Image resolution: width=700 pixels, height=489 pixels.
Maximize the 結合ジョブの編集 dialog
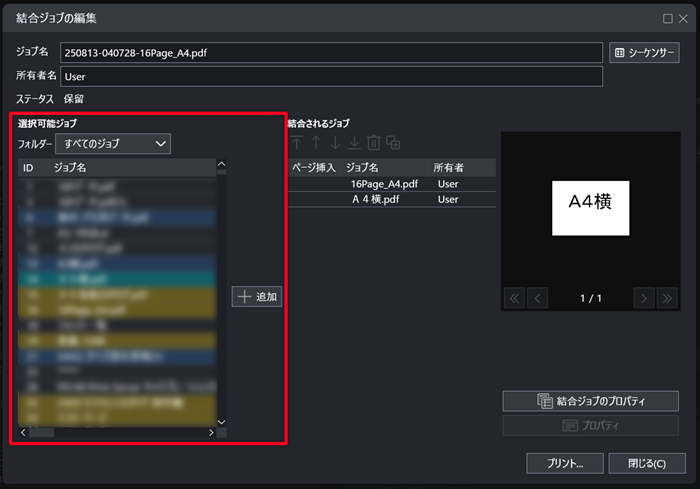pos(668,18)
